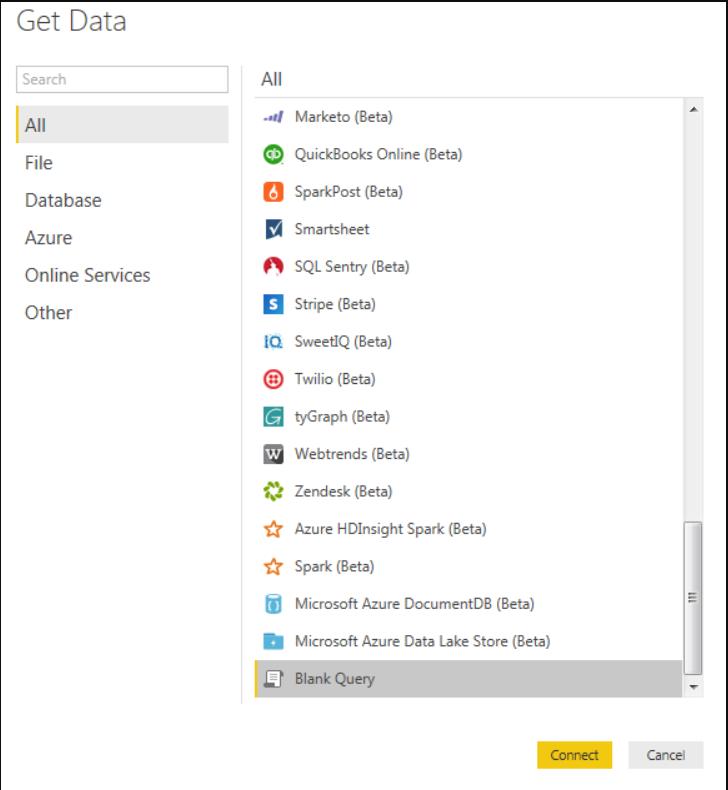Click the Webtrends W icon

point(271,454)
